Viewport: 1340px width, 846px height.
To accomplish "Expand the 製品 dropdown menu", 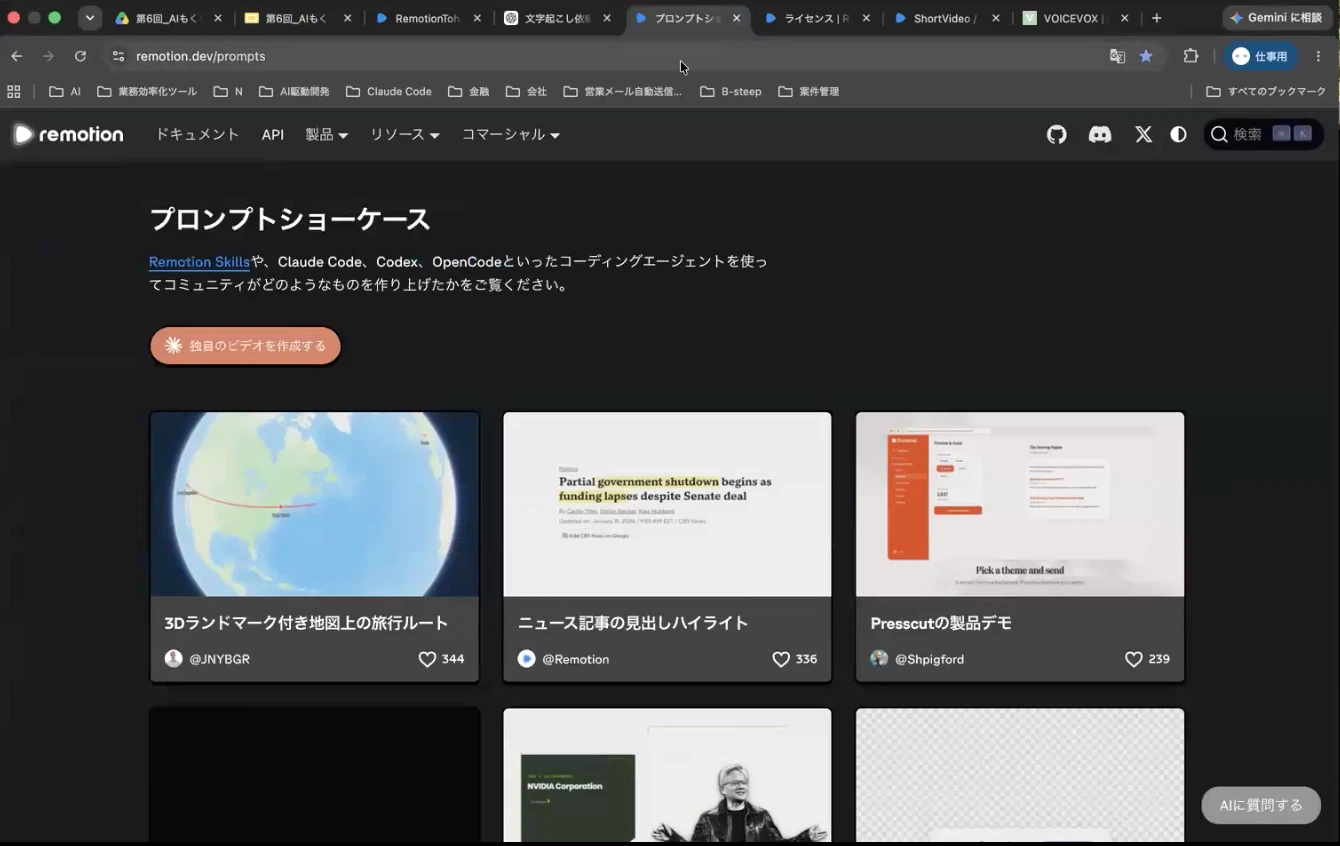I will (326, 134).
